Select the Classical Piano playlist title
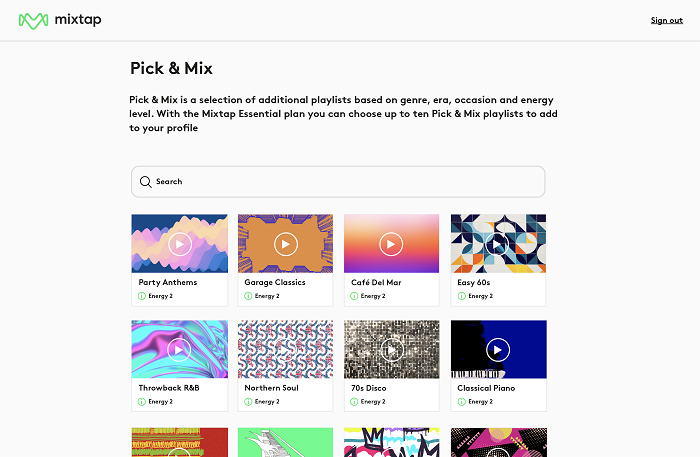Screen dimensions: 700x457 point(488,387)
